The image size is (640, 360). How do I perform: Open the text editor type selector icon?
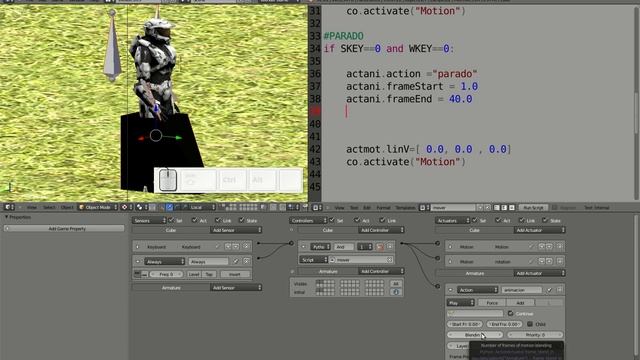pos(317,207)
